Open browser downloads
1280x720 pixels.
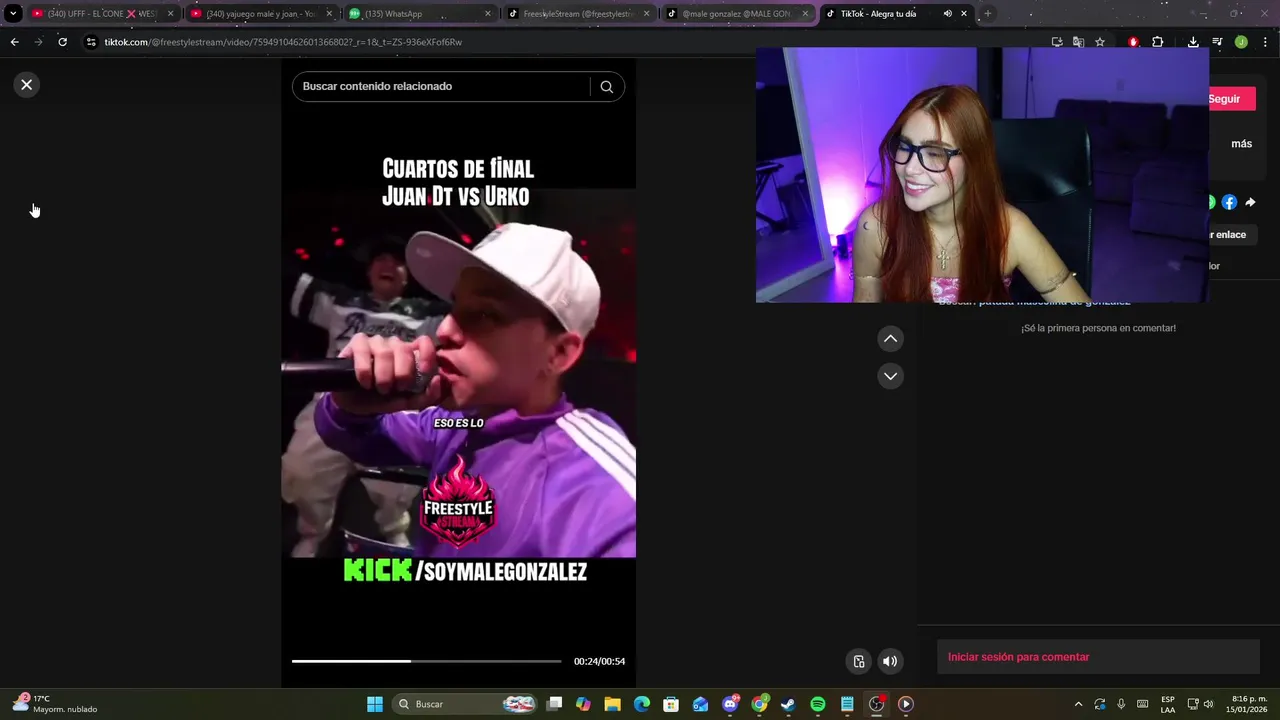click(1193, 42)
